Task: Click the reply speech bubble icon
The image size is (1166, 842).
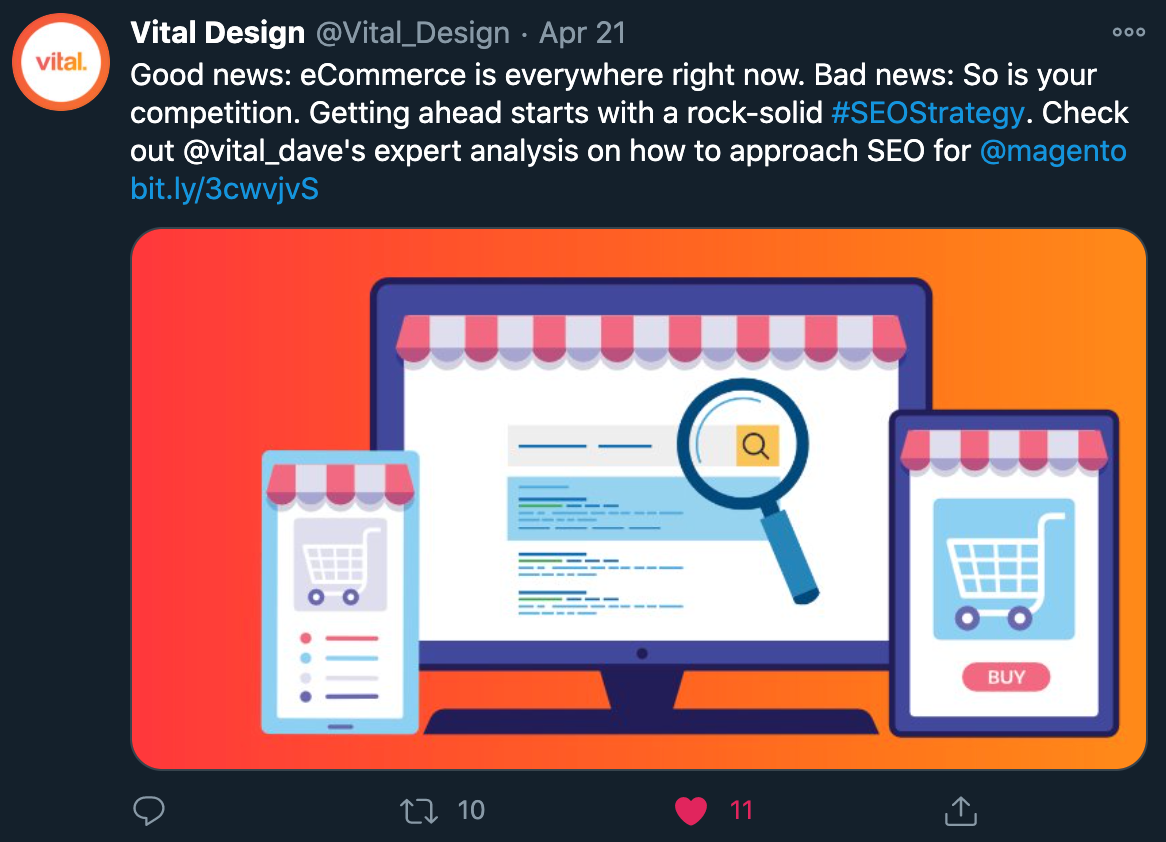Action: click(149, 810)
